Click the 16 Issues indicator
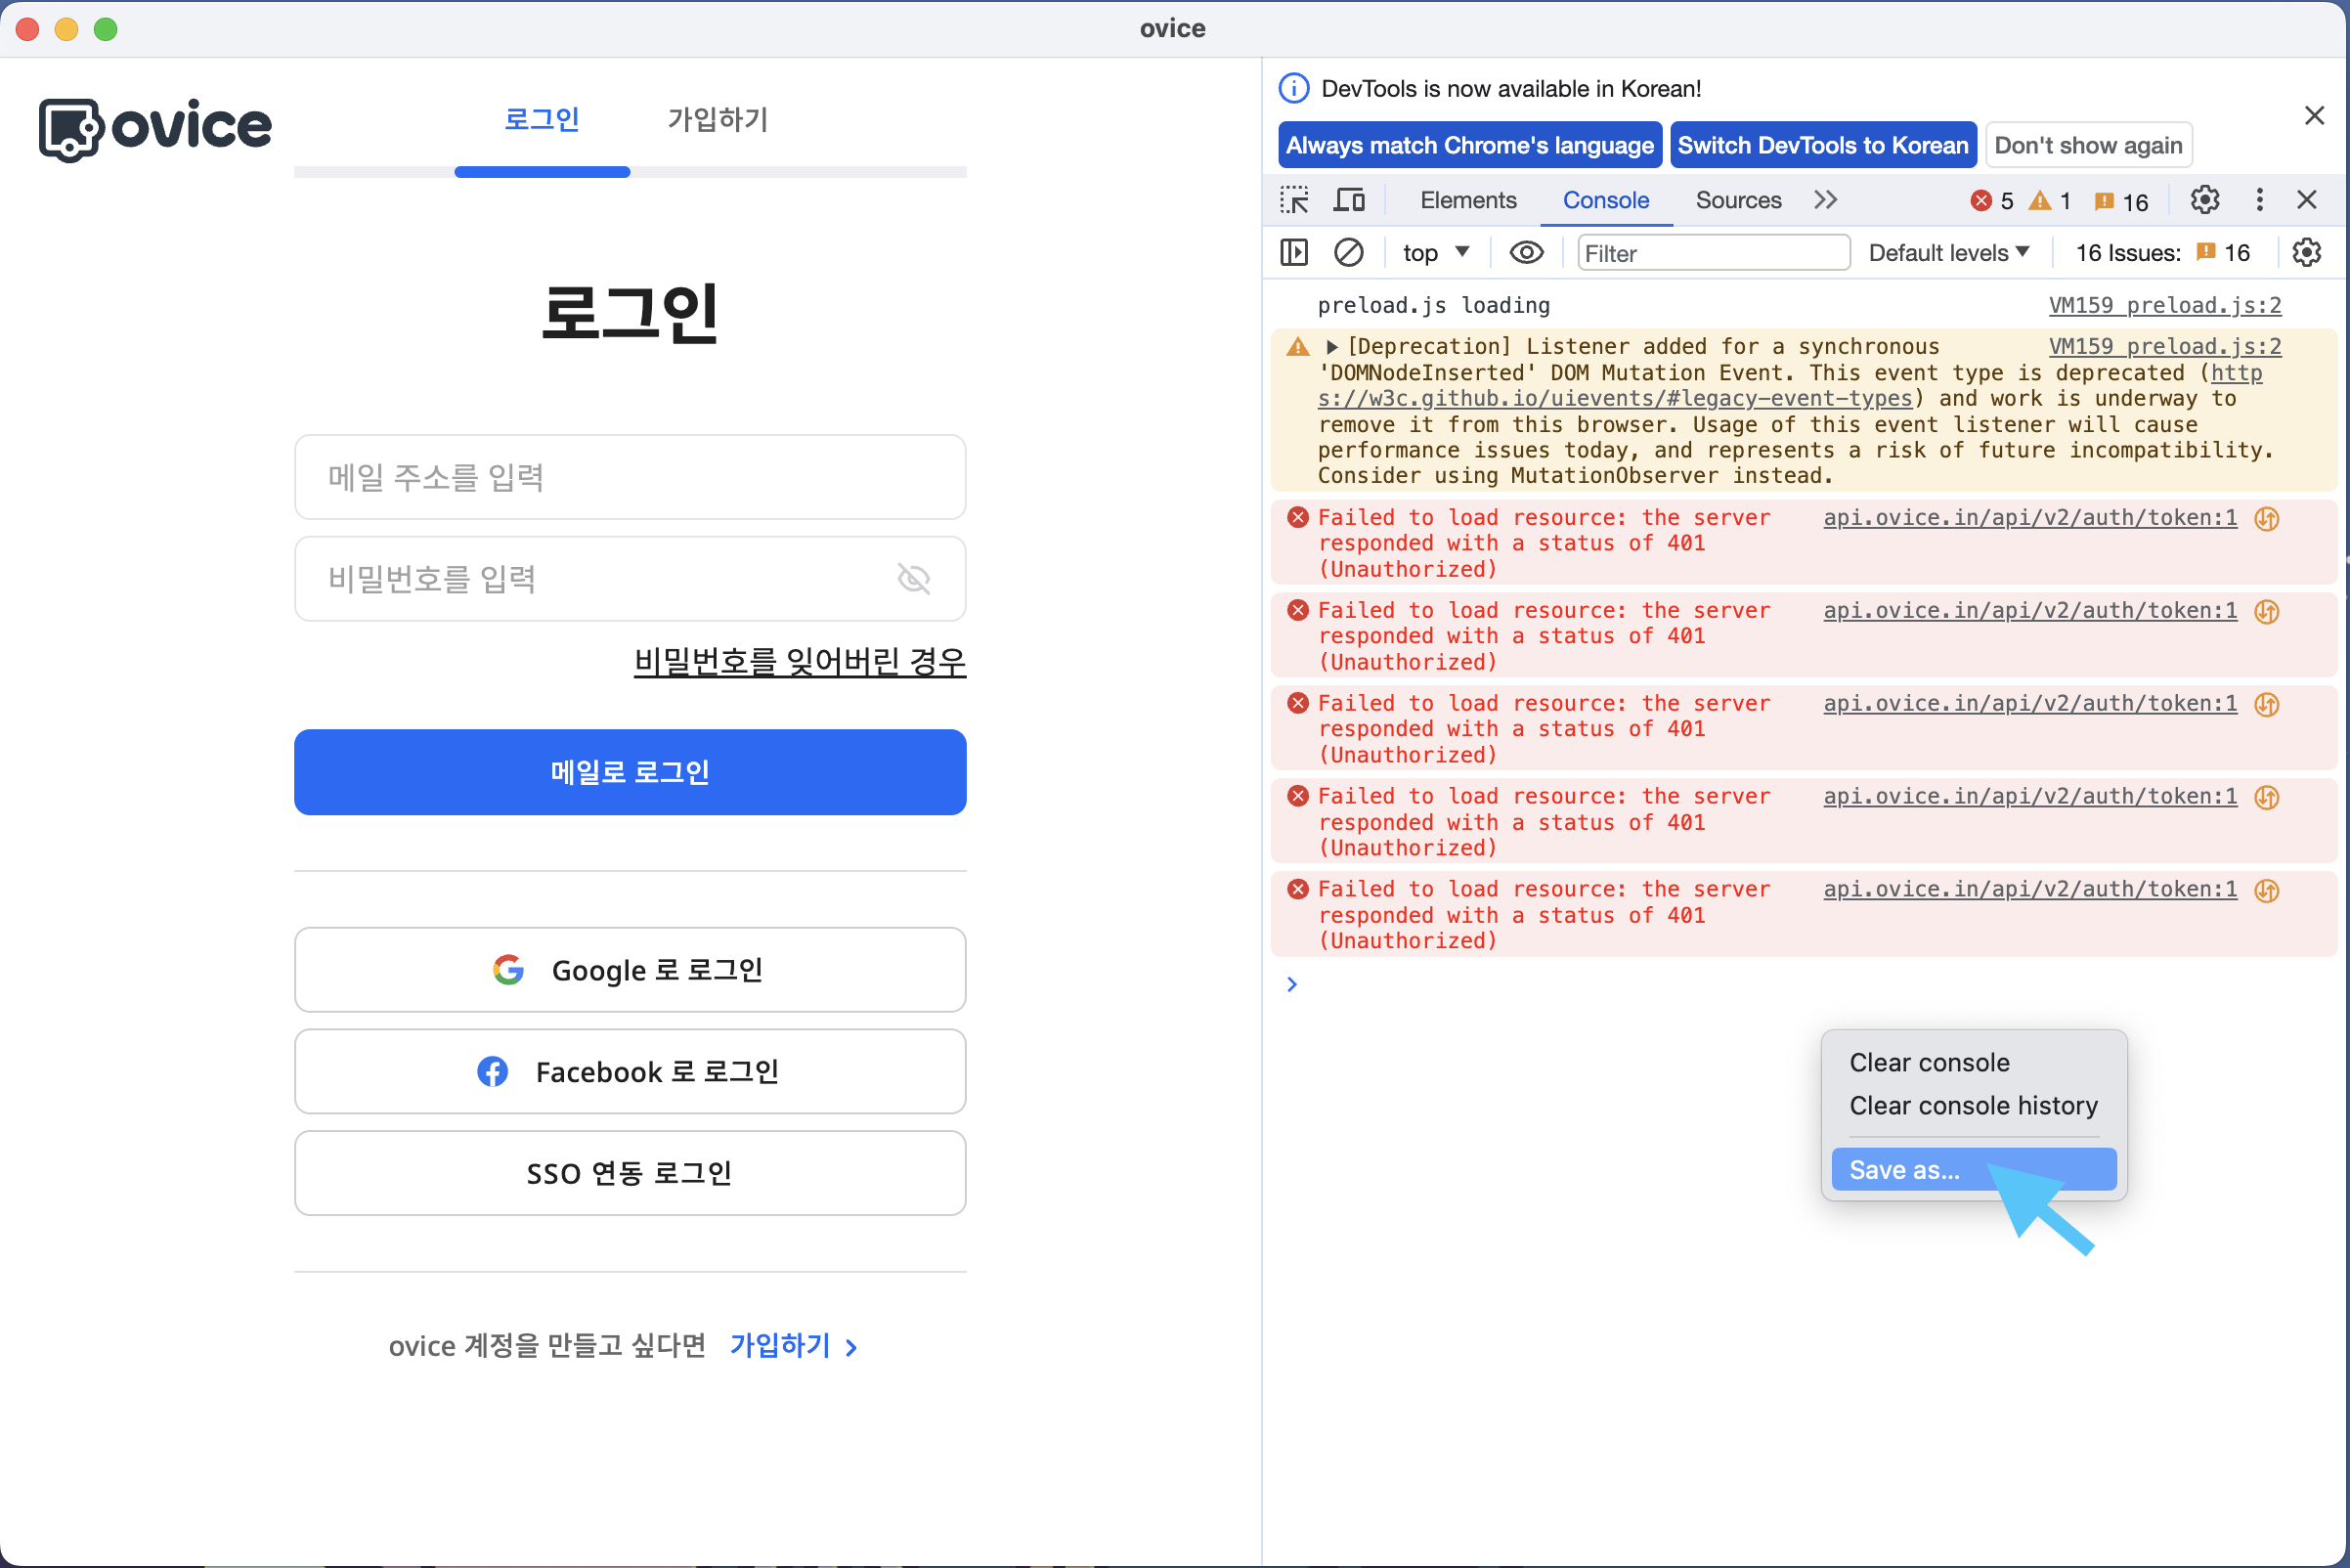 (2162, 253)
